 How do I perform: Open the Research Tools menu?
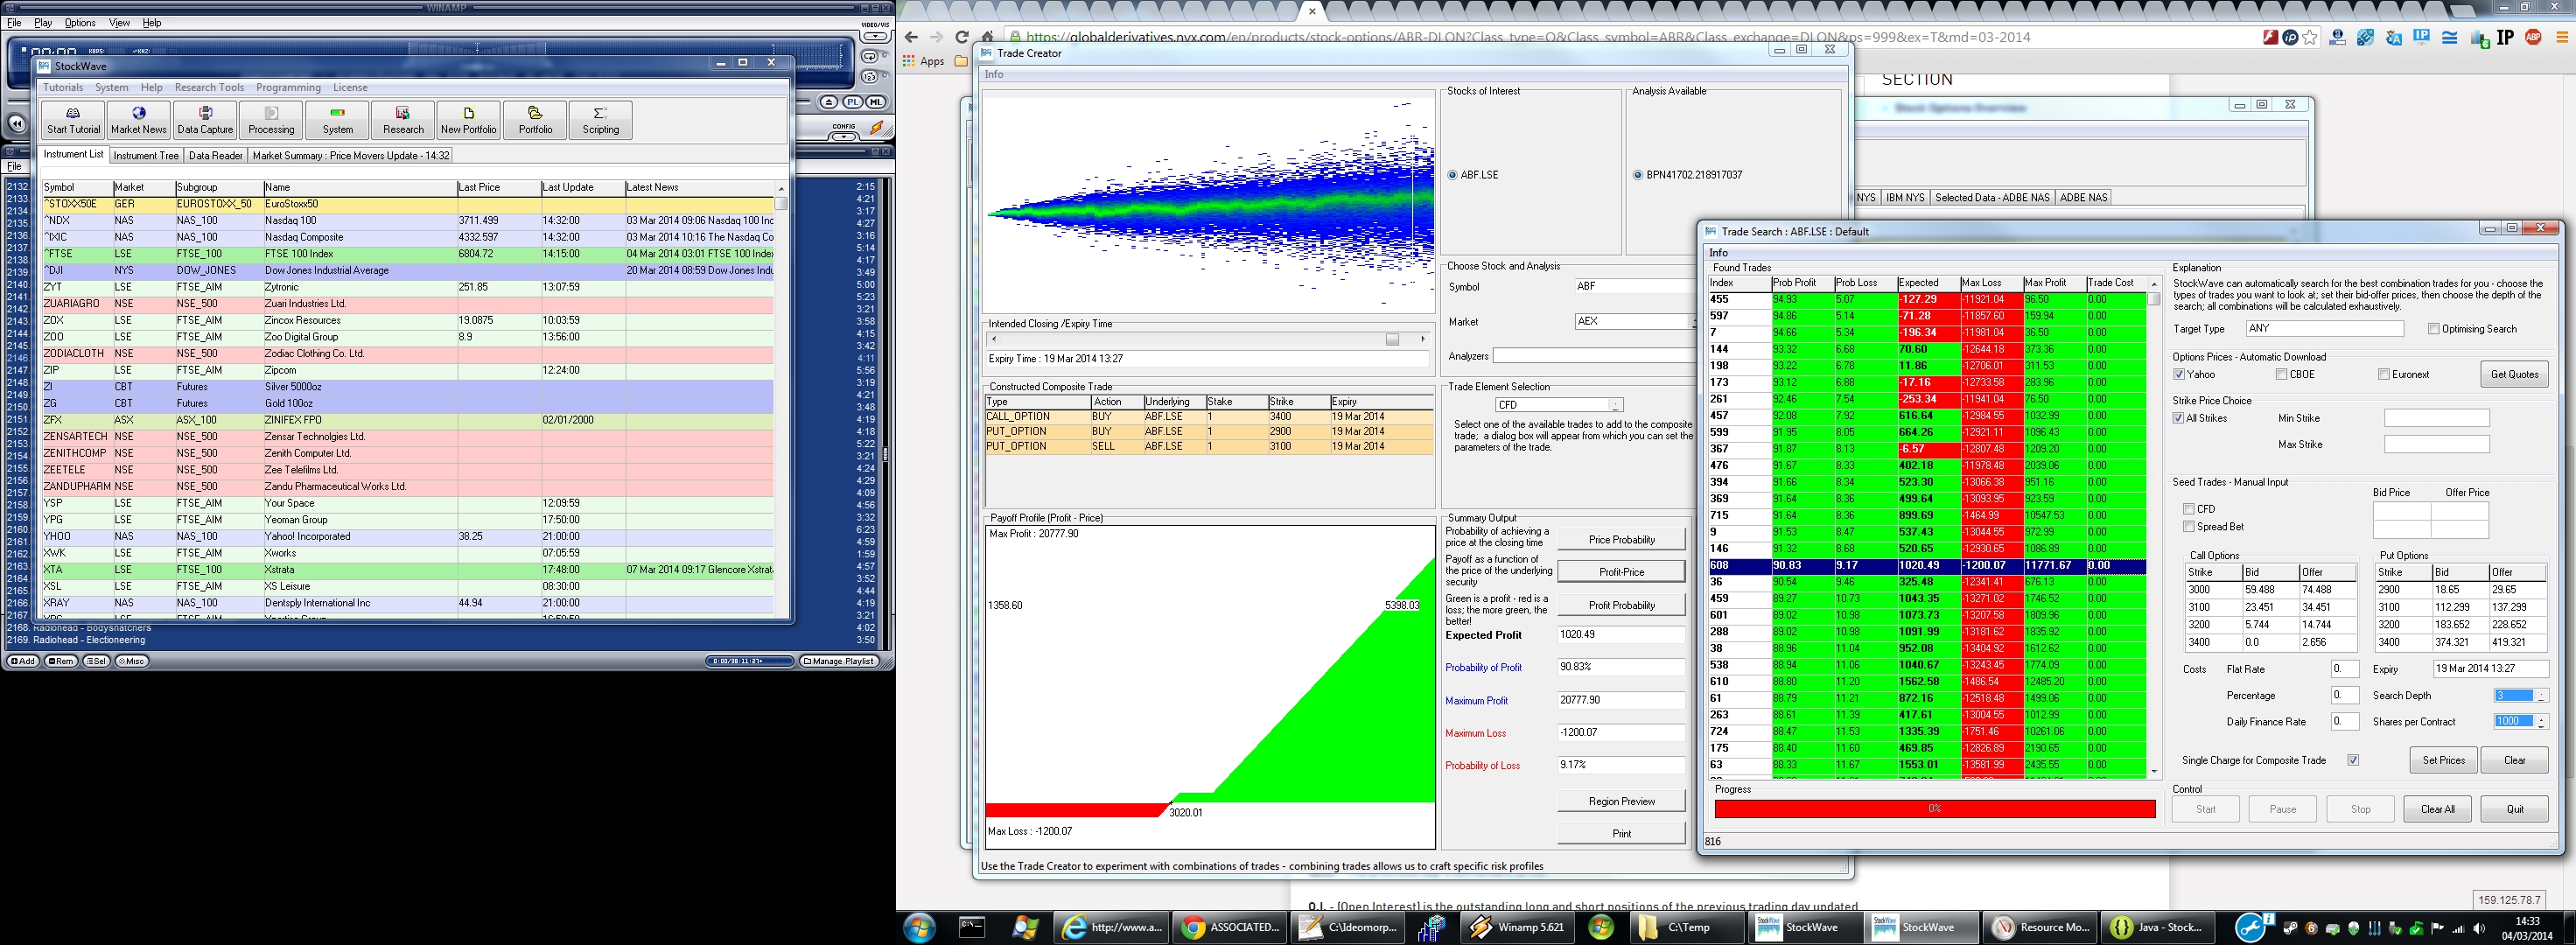click(x=209, y=88)
